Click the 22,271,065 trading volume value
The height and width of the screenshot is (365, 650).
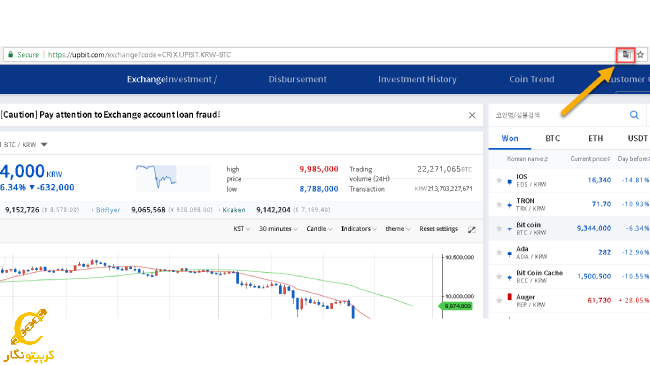pos(439,169)
